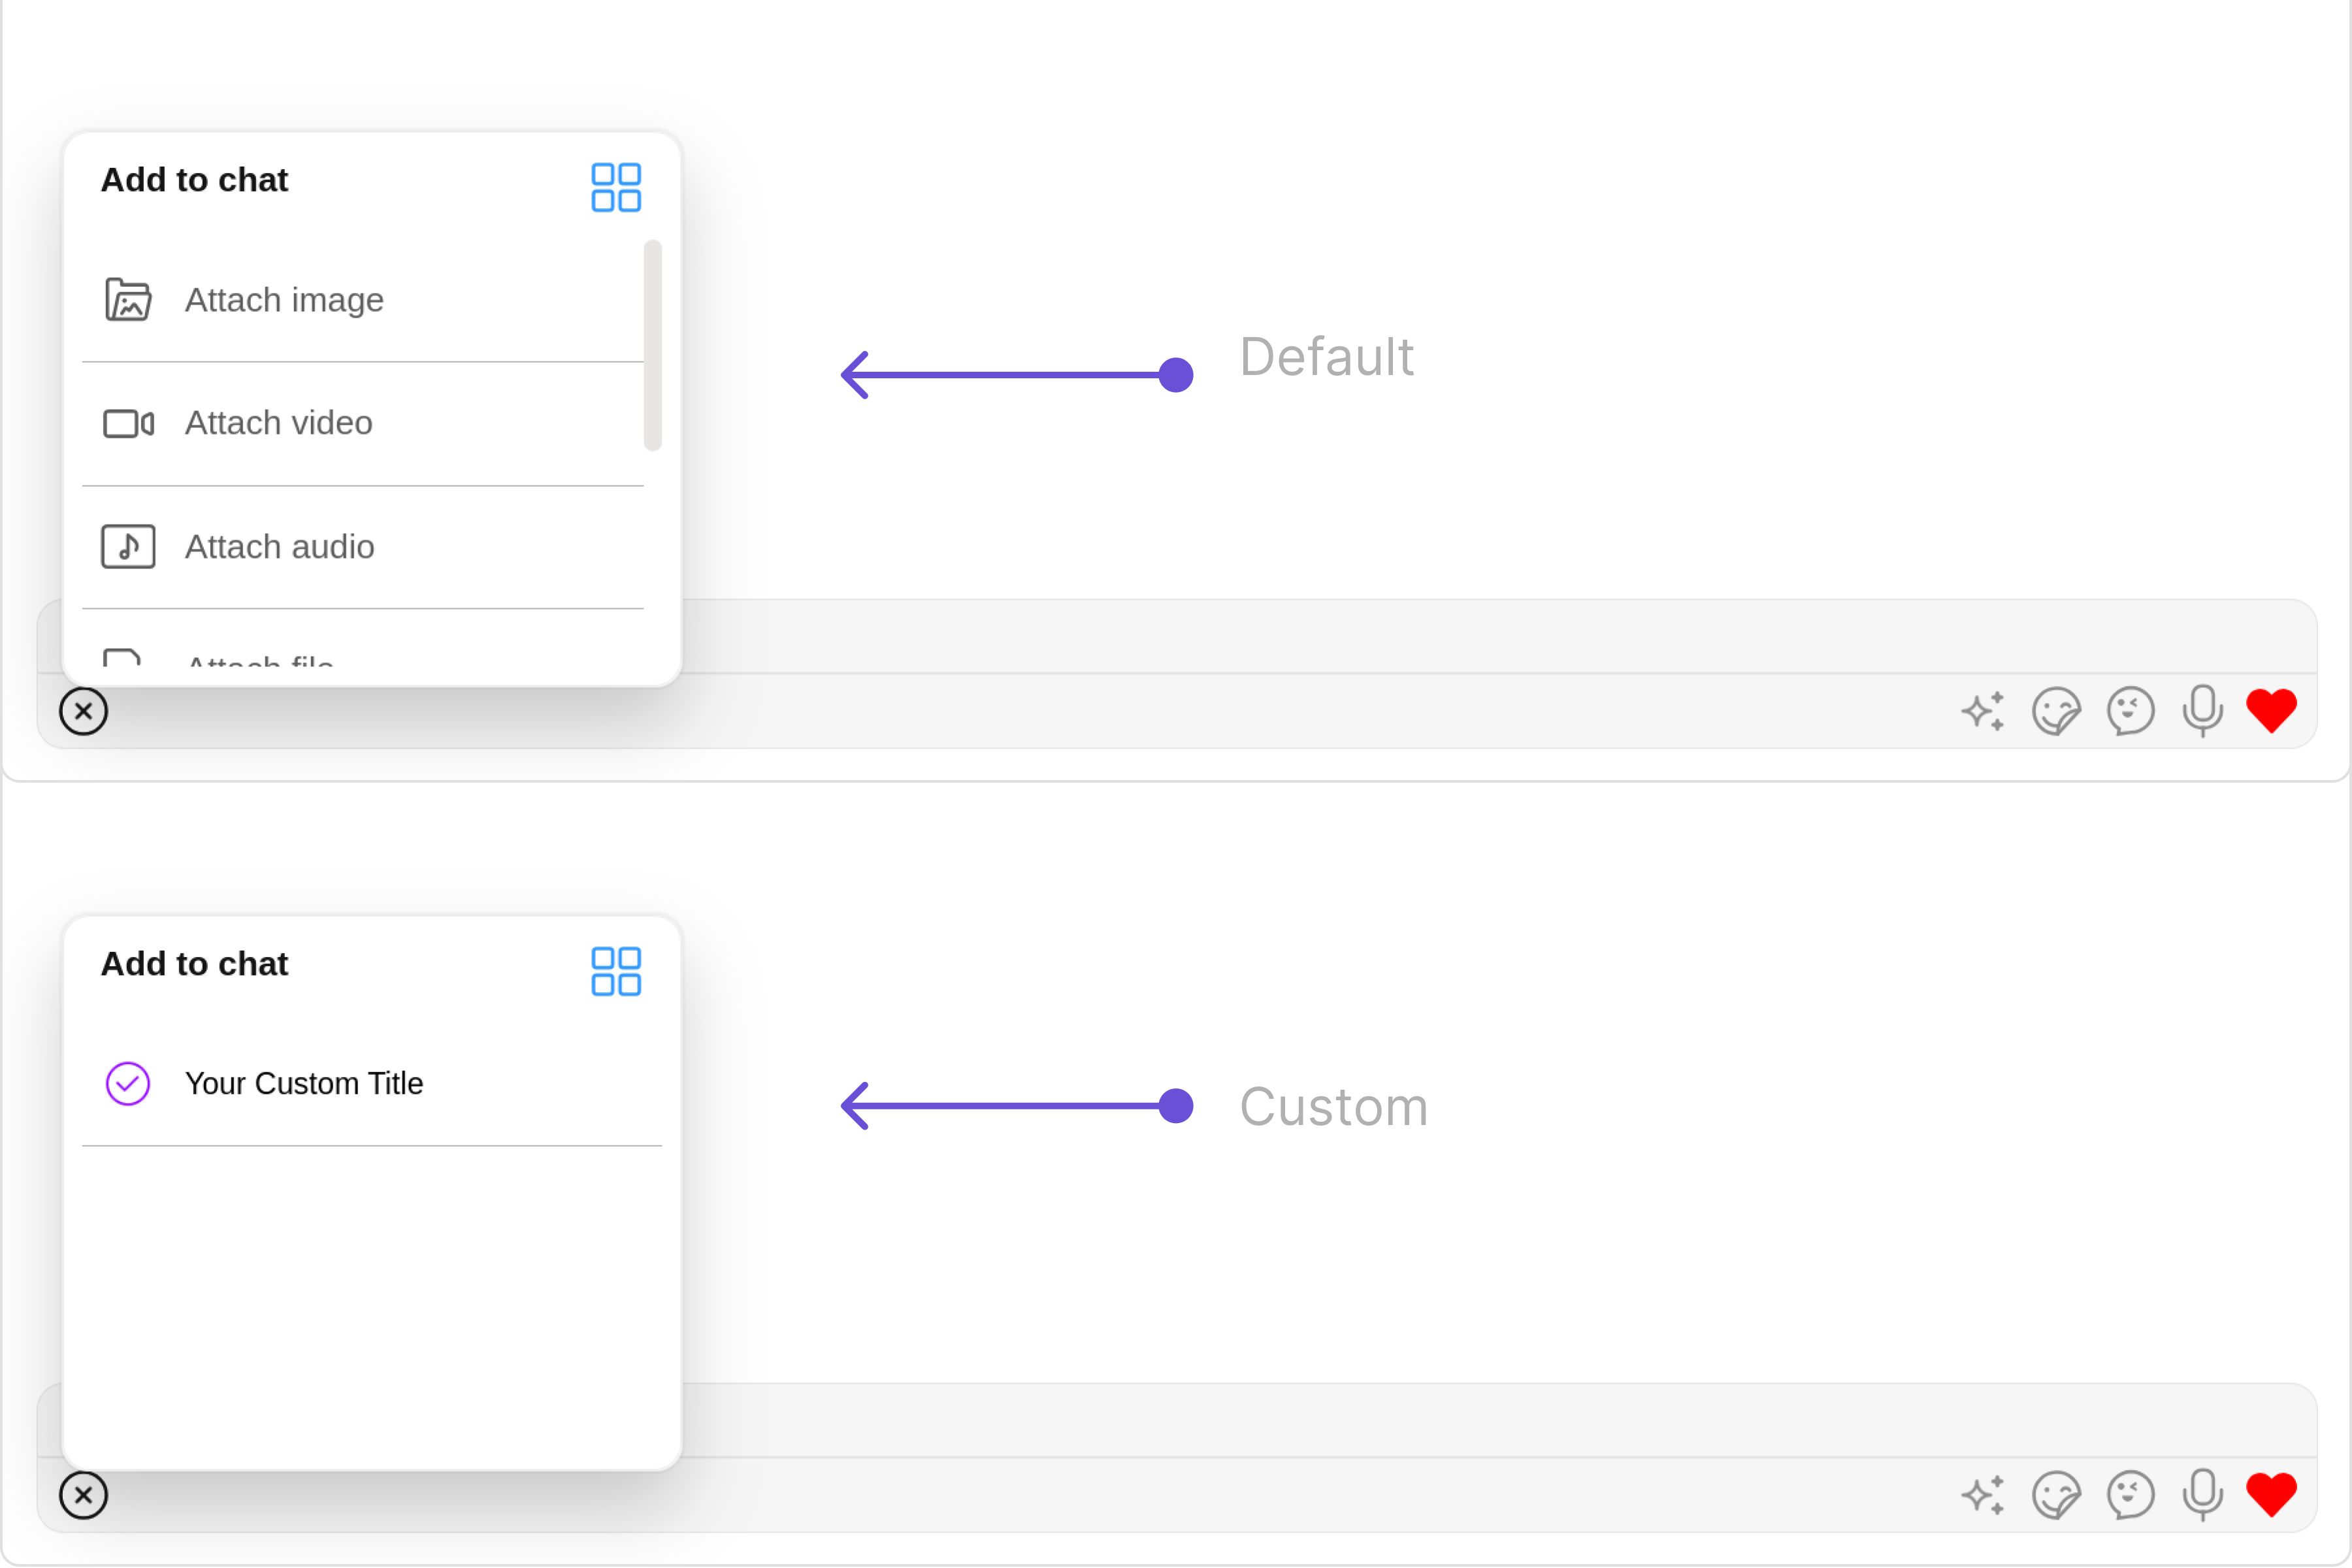Open AI sparkle assistant in Custom composer
Viewport: 2352px width, 1568px height.
pyautogui.click(x=1983, y=1496)
